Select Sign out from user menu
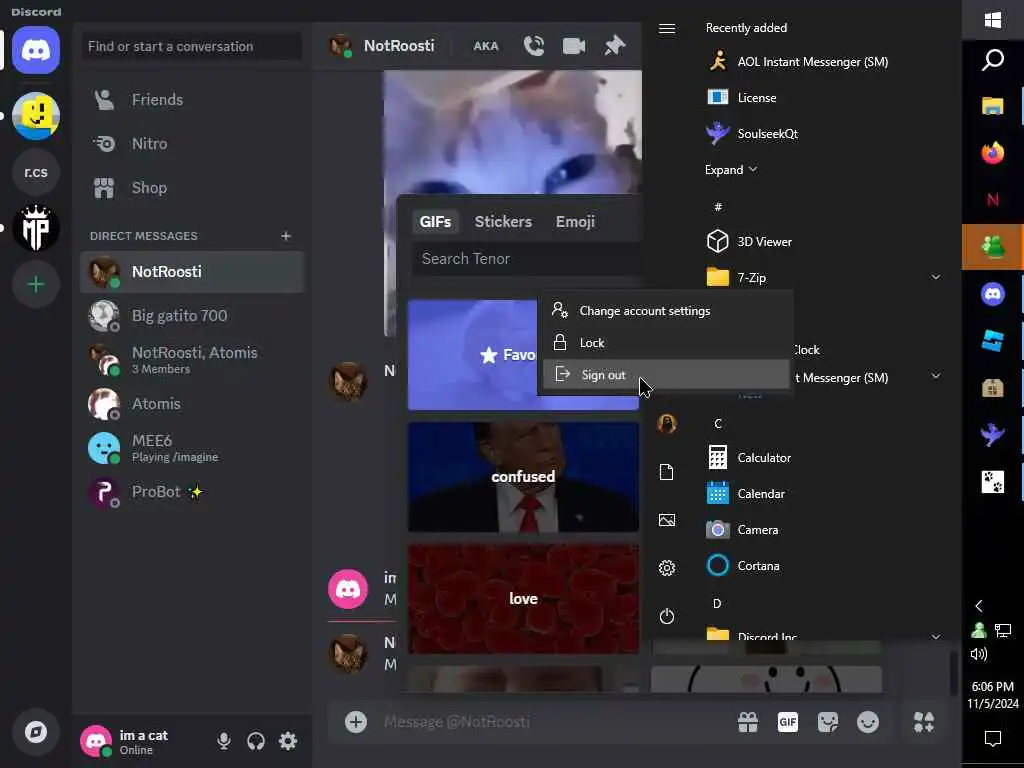The height and width of the screenshot is (768, 1024). (x=665, y=375)
